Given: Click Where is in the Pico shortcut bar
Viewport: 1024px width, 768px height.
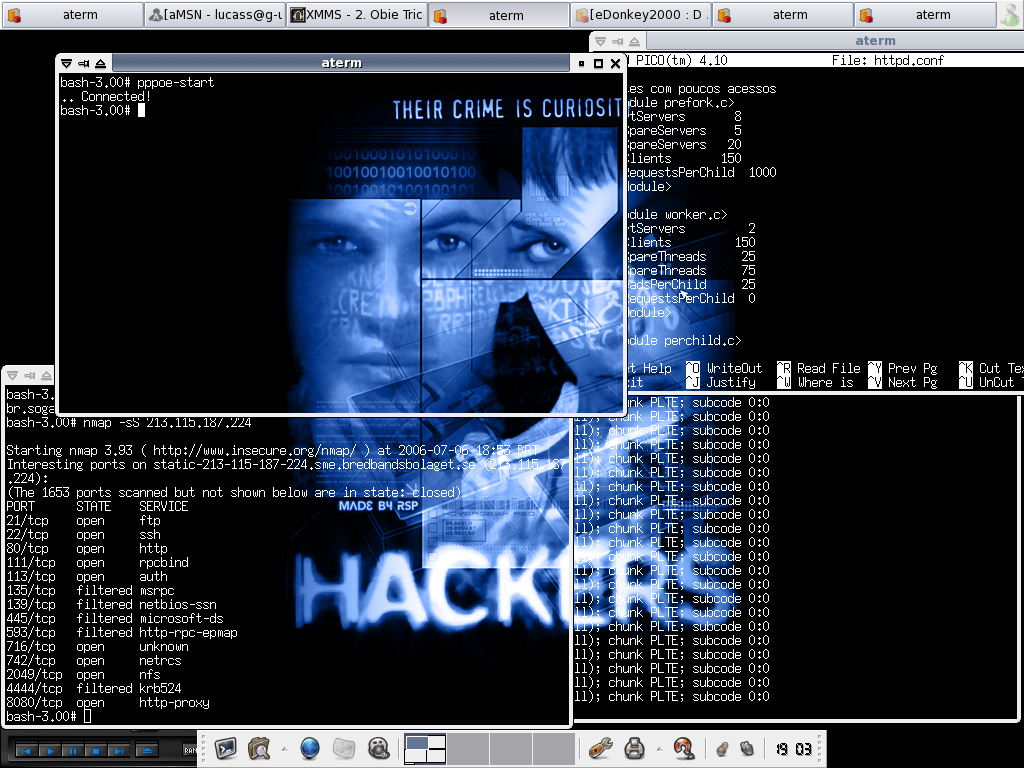Looking at the screenshot, I should pos(816,383).
